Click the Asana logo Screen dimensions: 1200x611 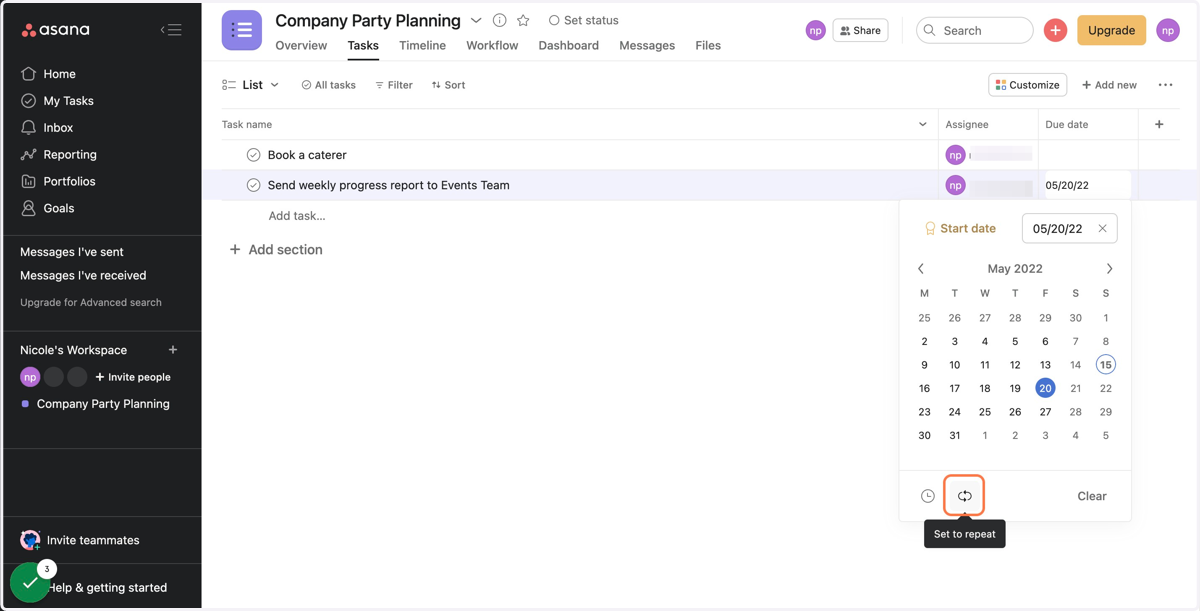coord(56,30)
